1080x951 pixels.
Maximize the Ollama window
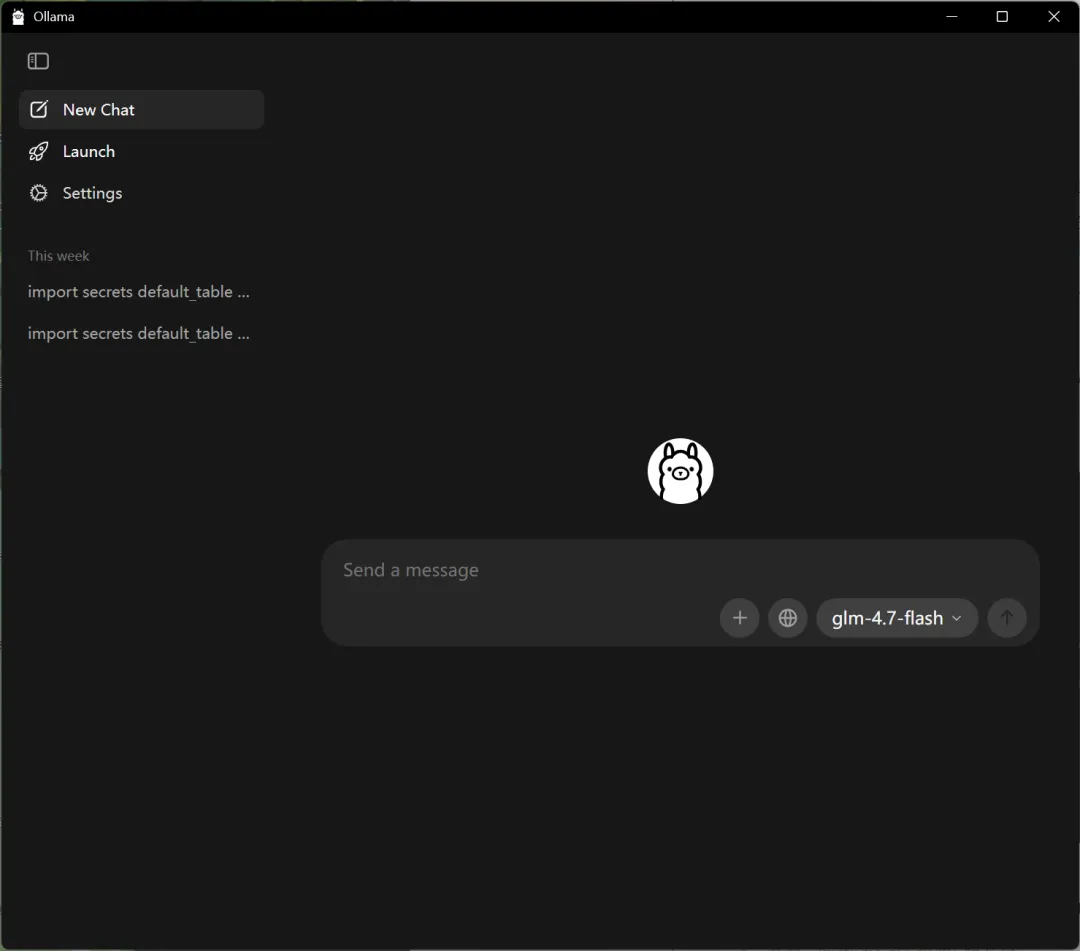(1002, 17)
